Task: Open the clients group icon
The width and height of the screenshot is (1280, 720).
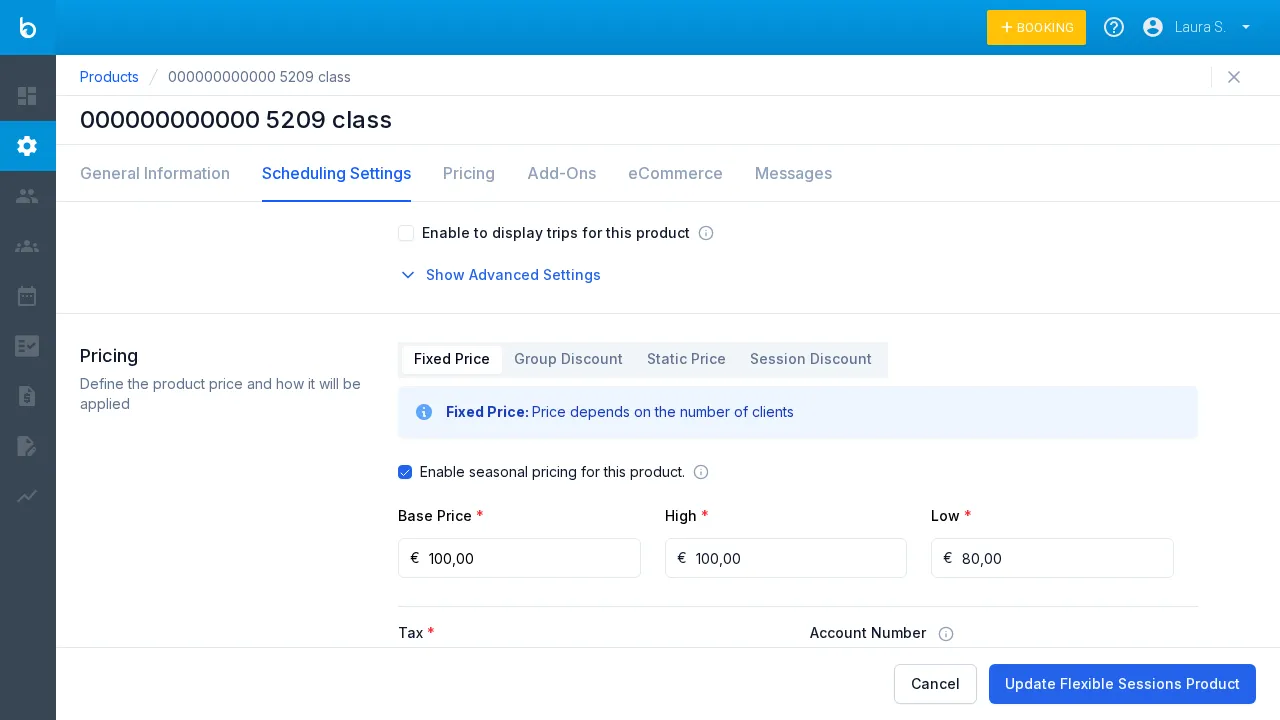Action: pyautogui.click(x=27, y=246)
